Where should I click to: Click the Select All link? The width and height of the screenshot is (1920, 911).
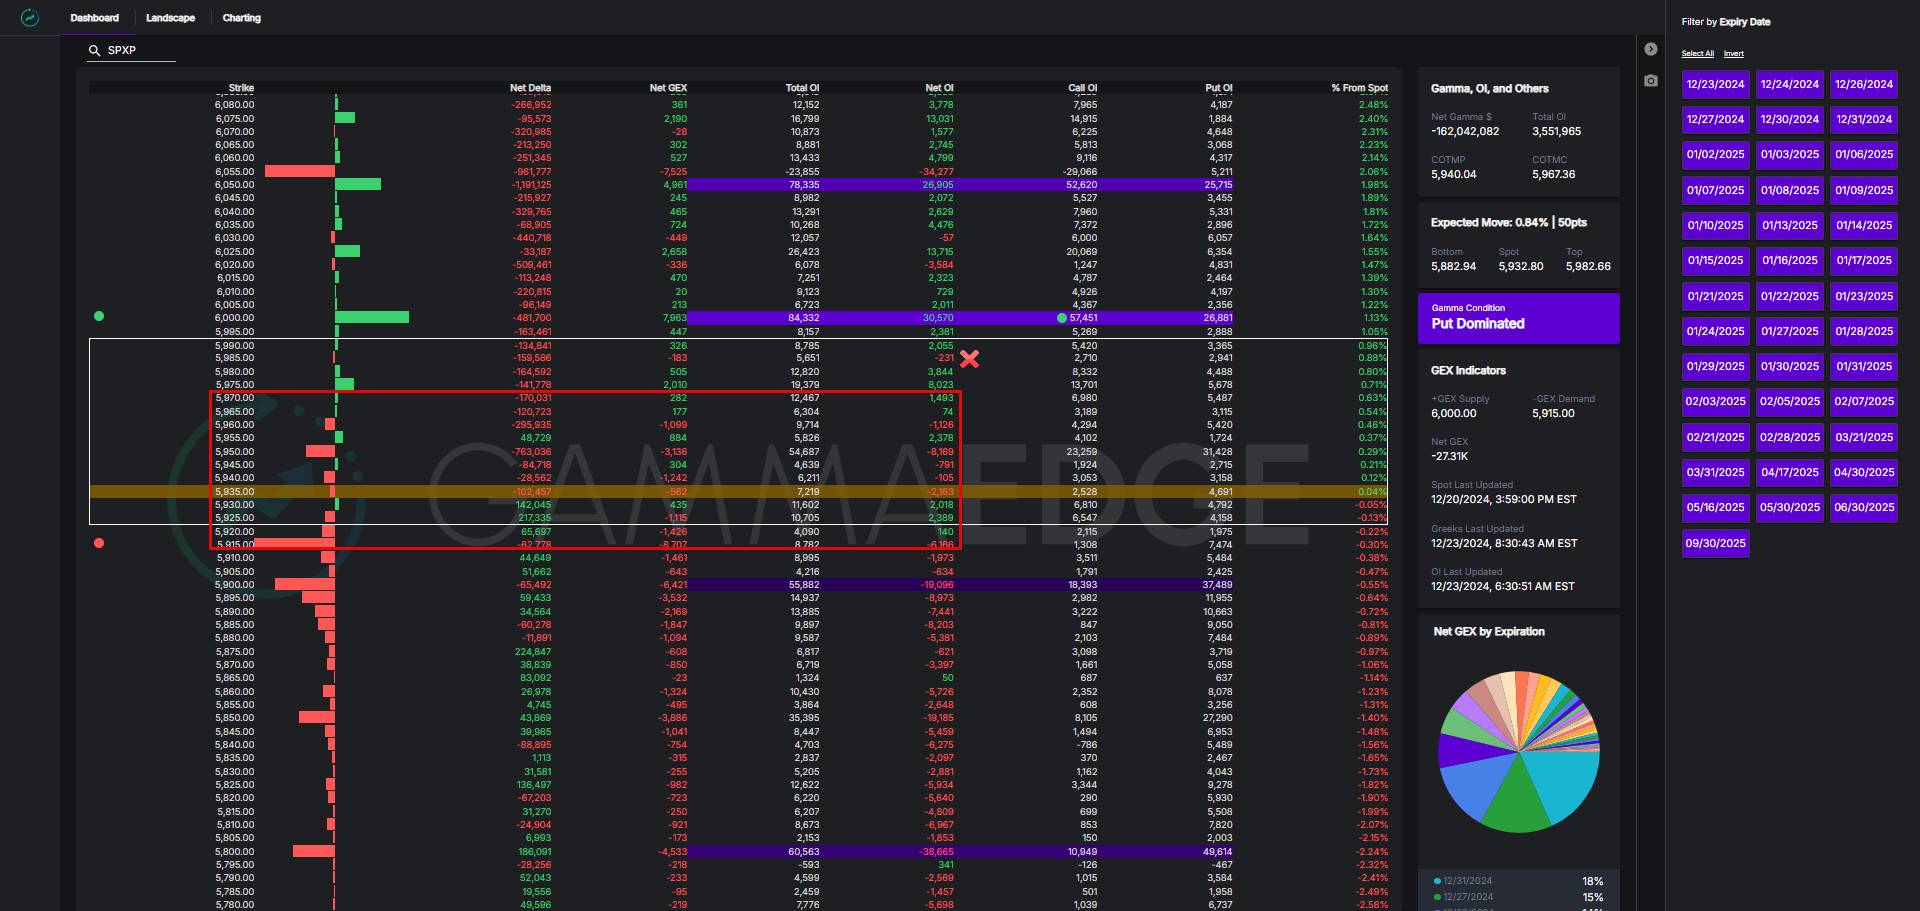click(x=1697, y=54)
